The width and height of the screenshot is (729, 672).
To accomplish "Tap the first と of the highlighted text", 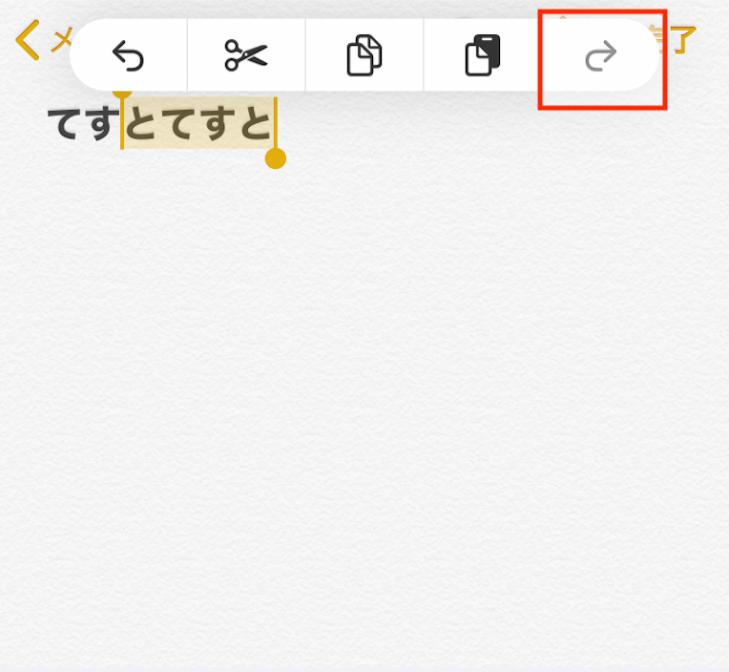I will tap(141, 124).
